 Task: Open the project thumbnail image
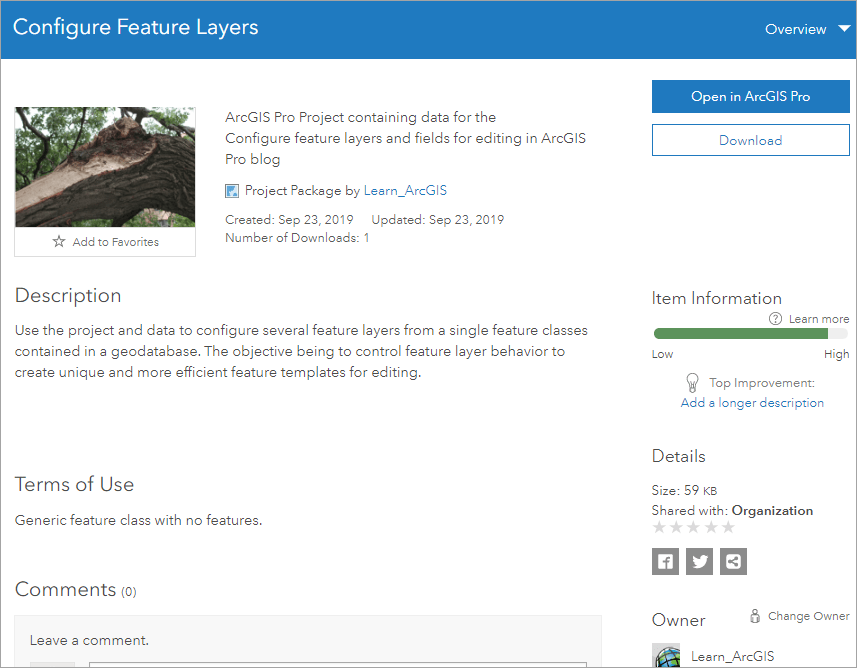pyautogui.click(x=104, y=166)
